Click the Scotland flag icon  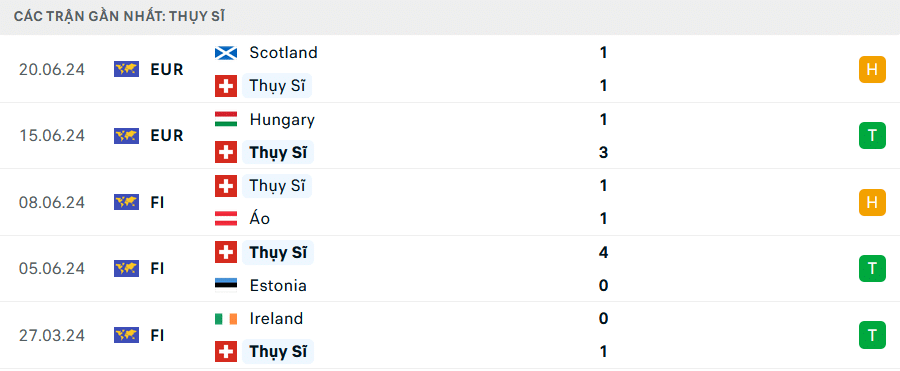click(x=226, y=53)
